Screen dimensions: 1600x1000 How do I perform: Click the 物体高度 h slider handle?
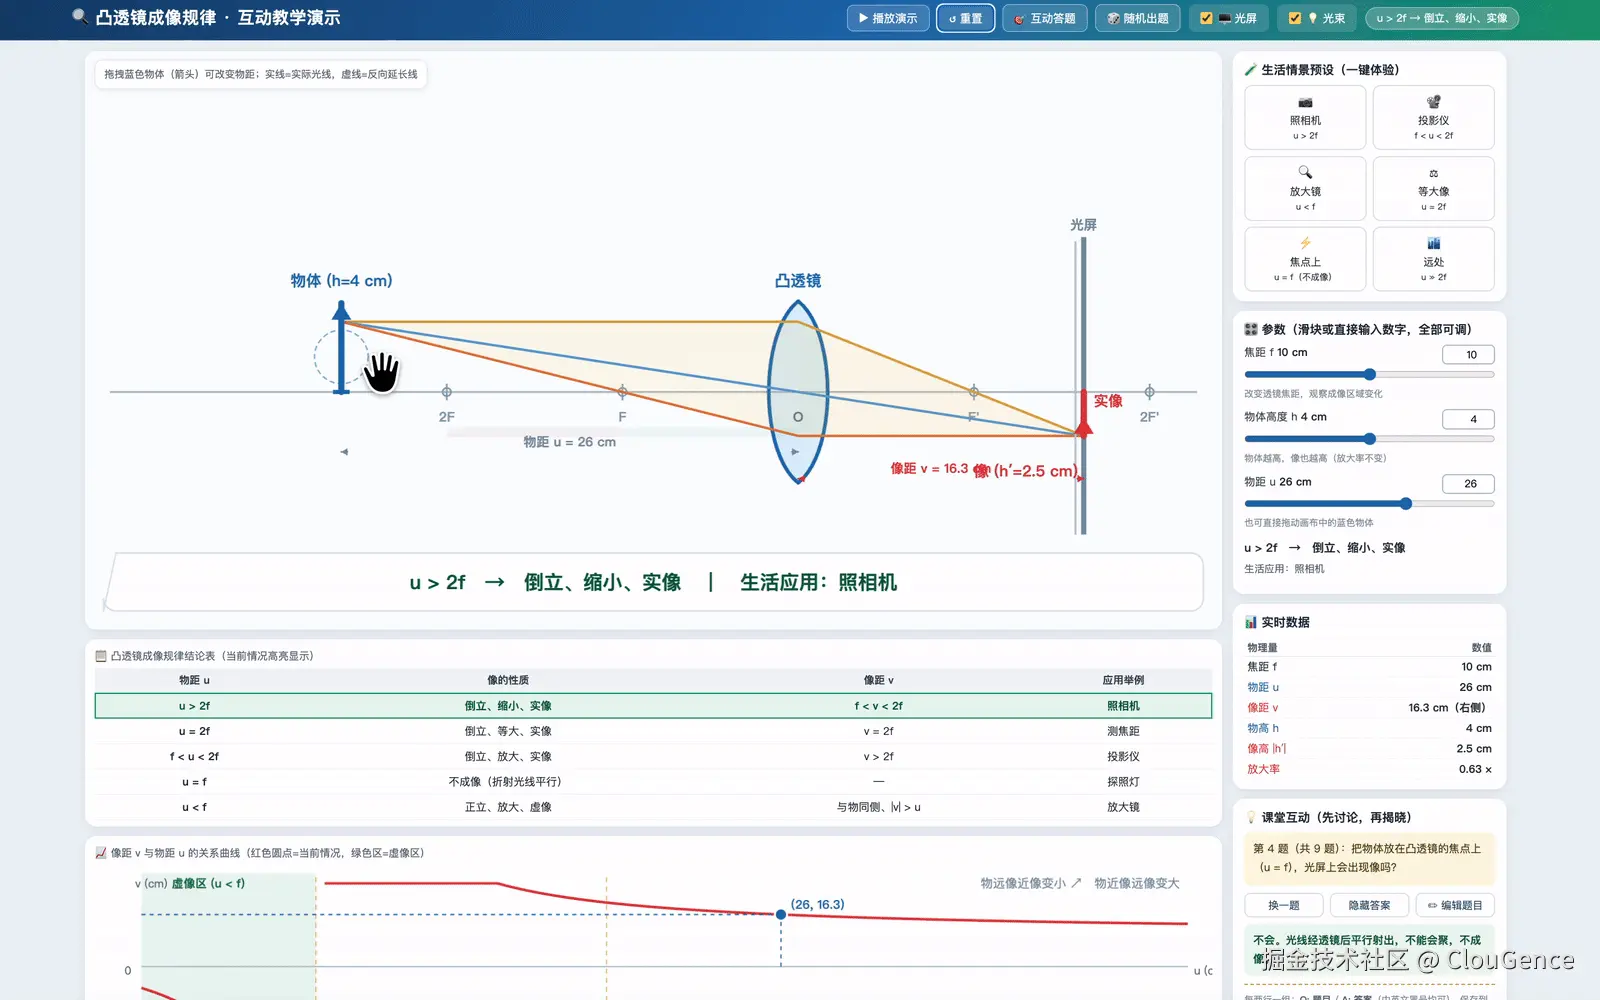(x=1370, y=439)
